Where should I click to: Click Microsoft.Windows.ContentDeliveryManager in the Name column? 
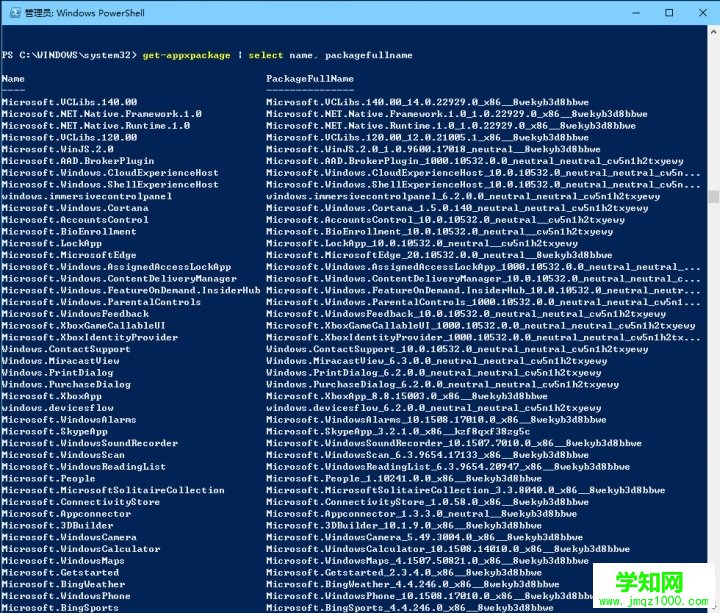119,279
